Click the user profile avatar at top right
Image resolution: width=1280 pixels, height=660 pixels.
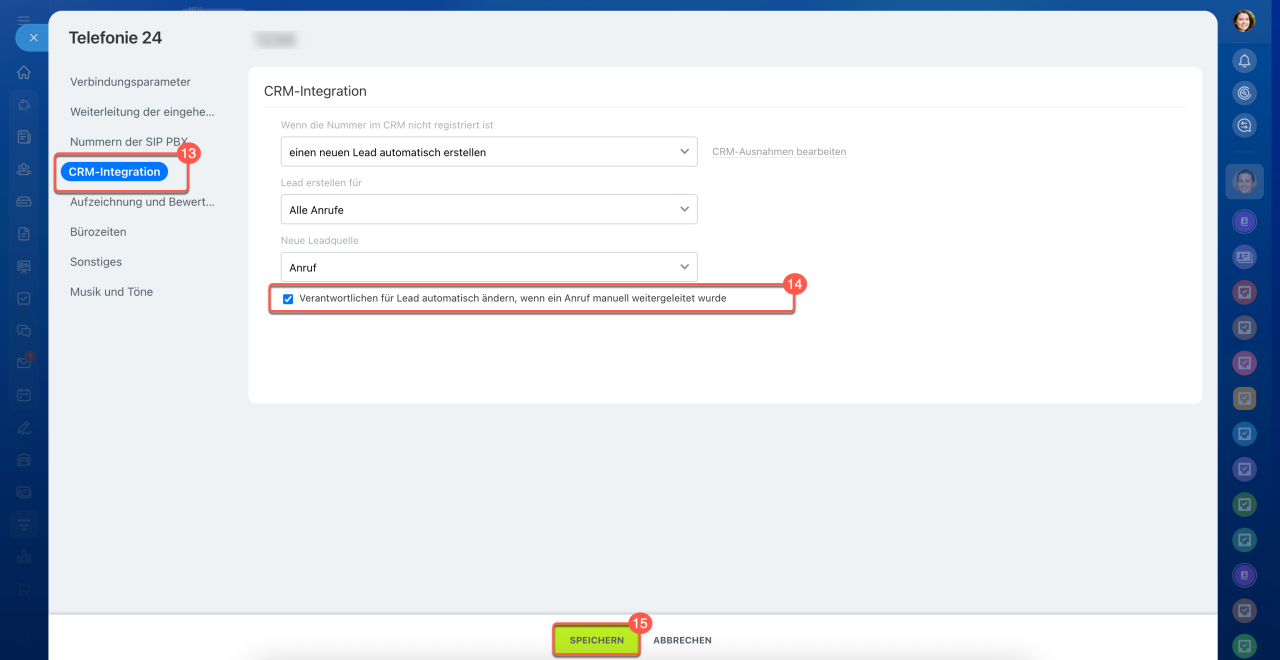(x=1244, y=21)
